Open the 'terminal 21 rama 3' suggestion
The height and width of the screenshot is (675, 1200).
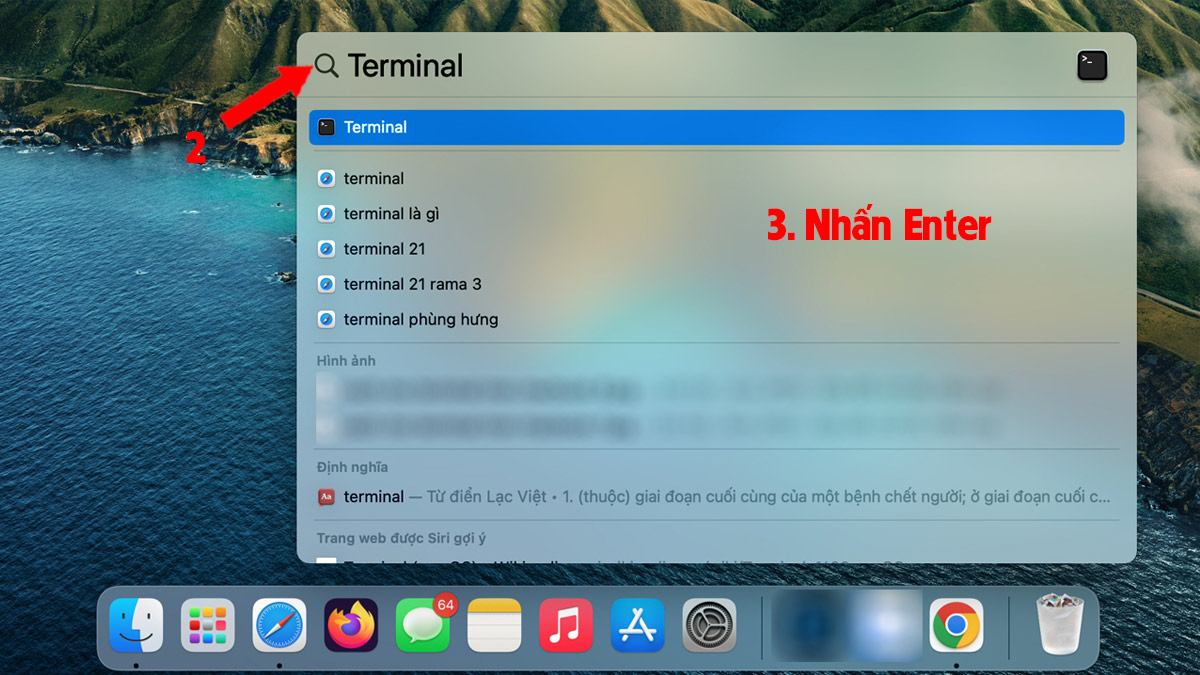(x=411, y=283)
